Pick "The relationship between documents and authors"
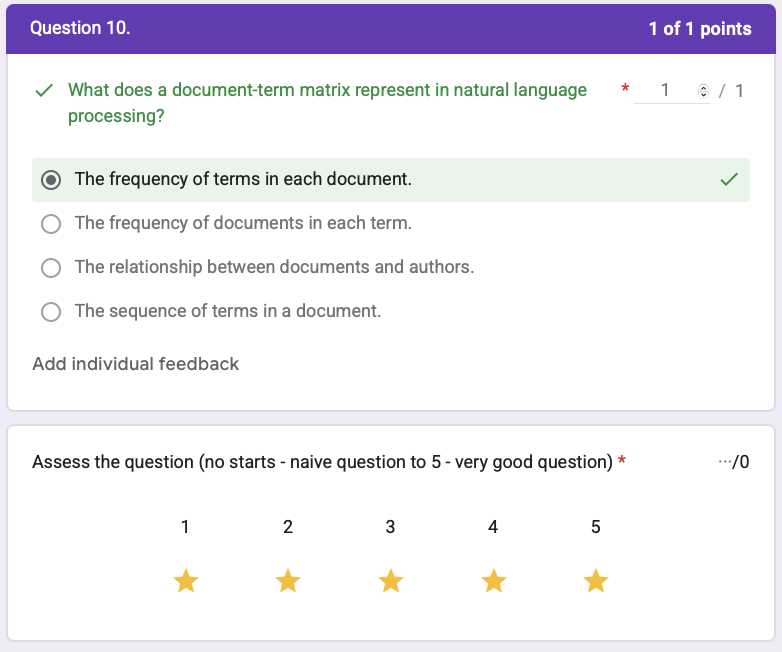782x652 pixels. pyautogui.click(x=51, y=268)
